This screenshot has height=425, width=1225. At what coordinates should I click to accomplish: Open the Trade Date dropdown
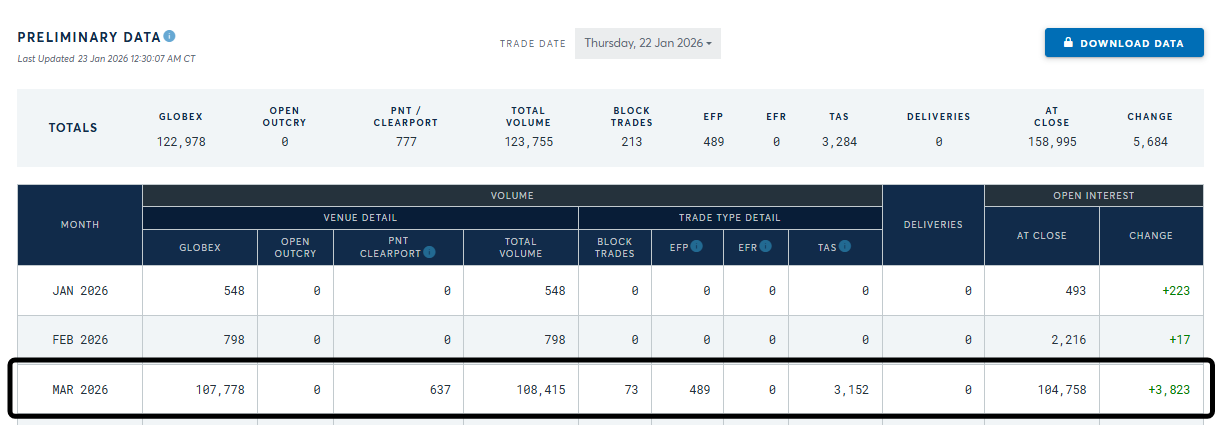648,43
